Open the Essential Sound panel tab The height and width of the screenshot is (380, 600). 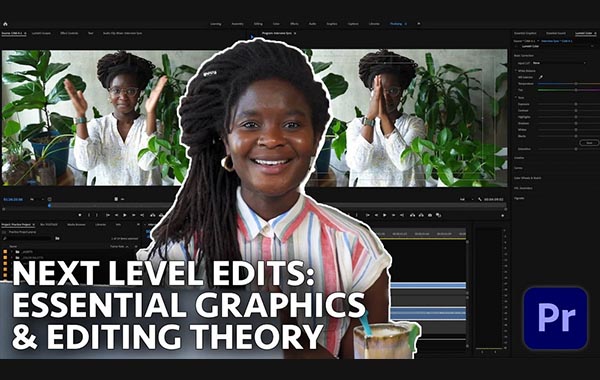pos(556,34)
